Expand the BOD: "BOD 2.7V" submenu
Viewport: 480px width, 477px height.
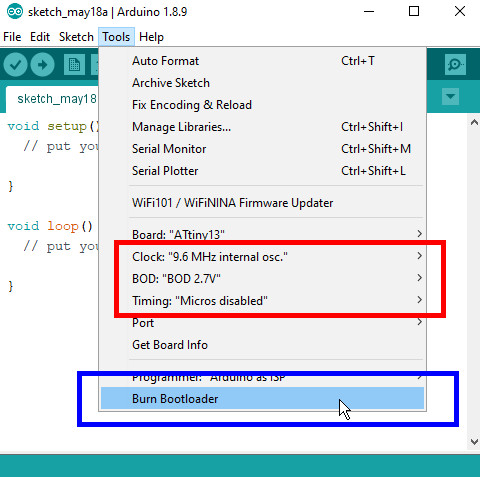click(262, 279)
